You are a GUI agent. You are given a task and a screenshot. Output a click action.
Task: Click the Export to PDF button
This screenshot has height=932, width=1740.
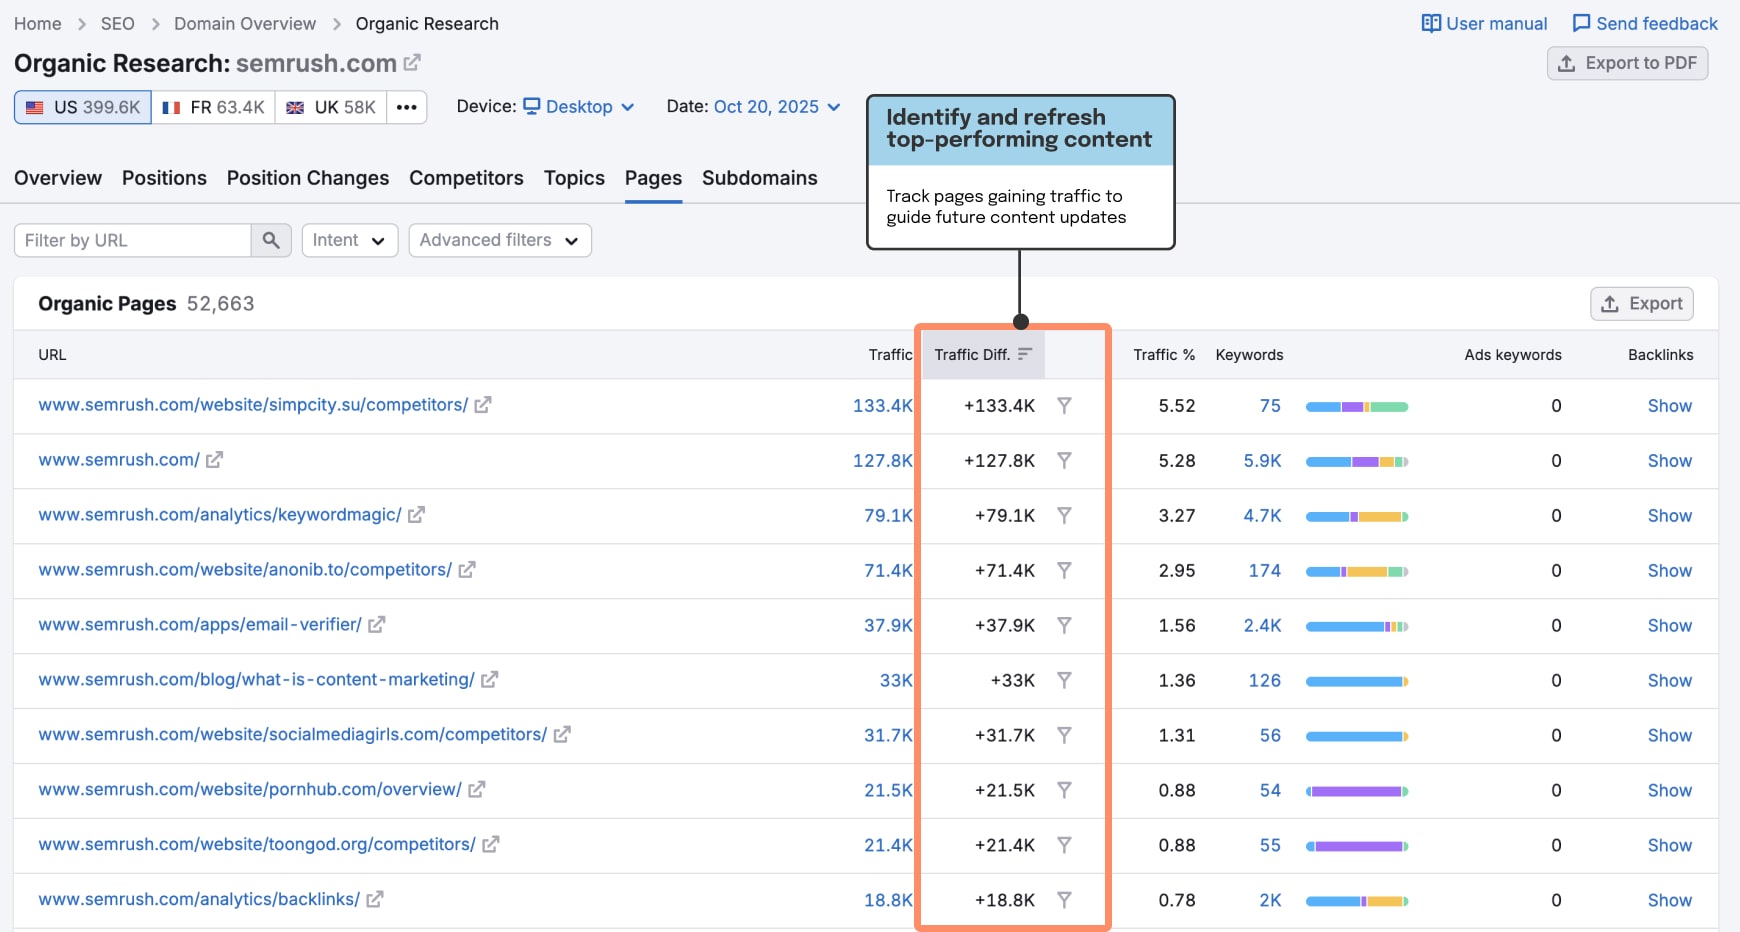pos(1627,63)
